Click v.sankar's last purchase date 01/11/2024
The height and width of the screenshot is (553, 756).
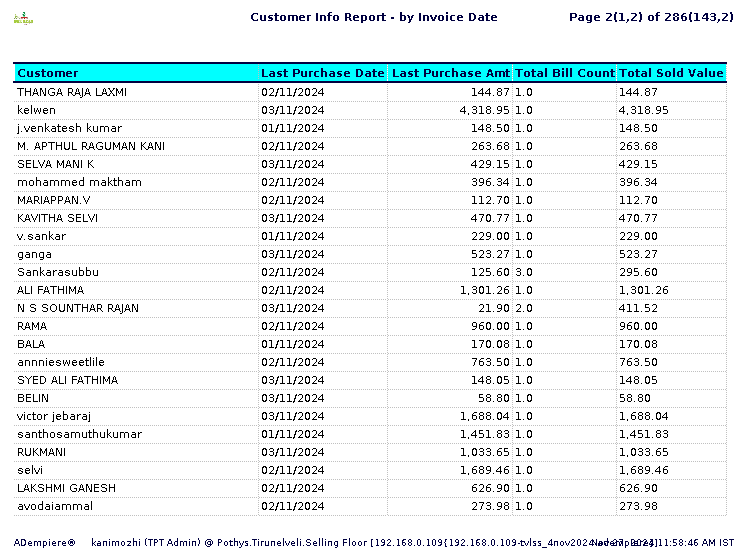point(293,236)
